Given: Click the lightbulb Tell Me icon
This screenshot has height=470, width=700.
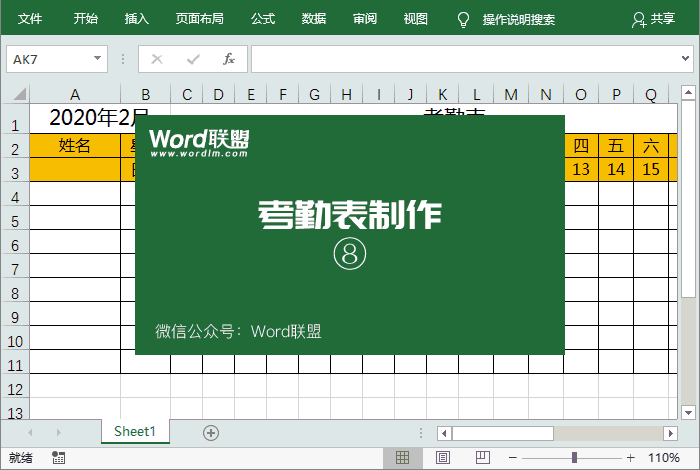Looking at the screenshot, I should coord(463,20).
